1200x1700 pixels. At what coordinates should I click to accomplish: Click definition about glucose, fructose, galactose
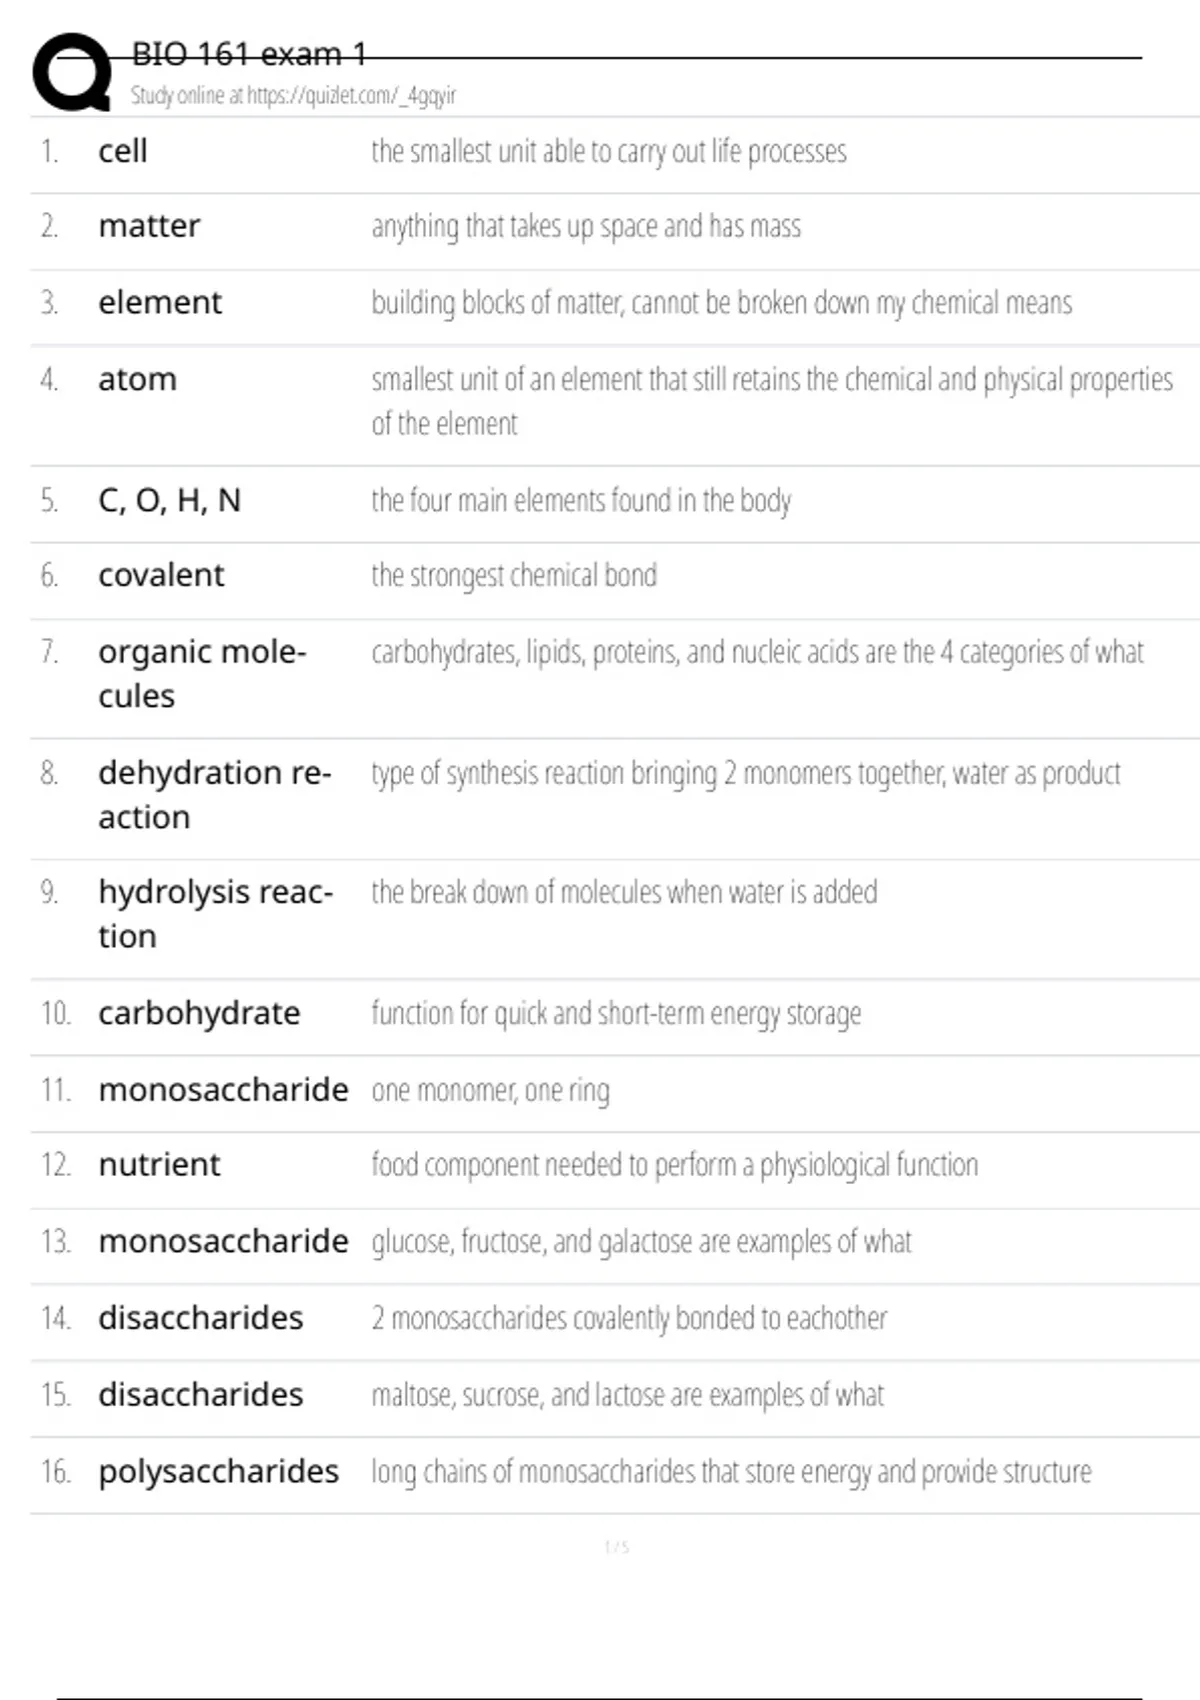(641, 1242)
